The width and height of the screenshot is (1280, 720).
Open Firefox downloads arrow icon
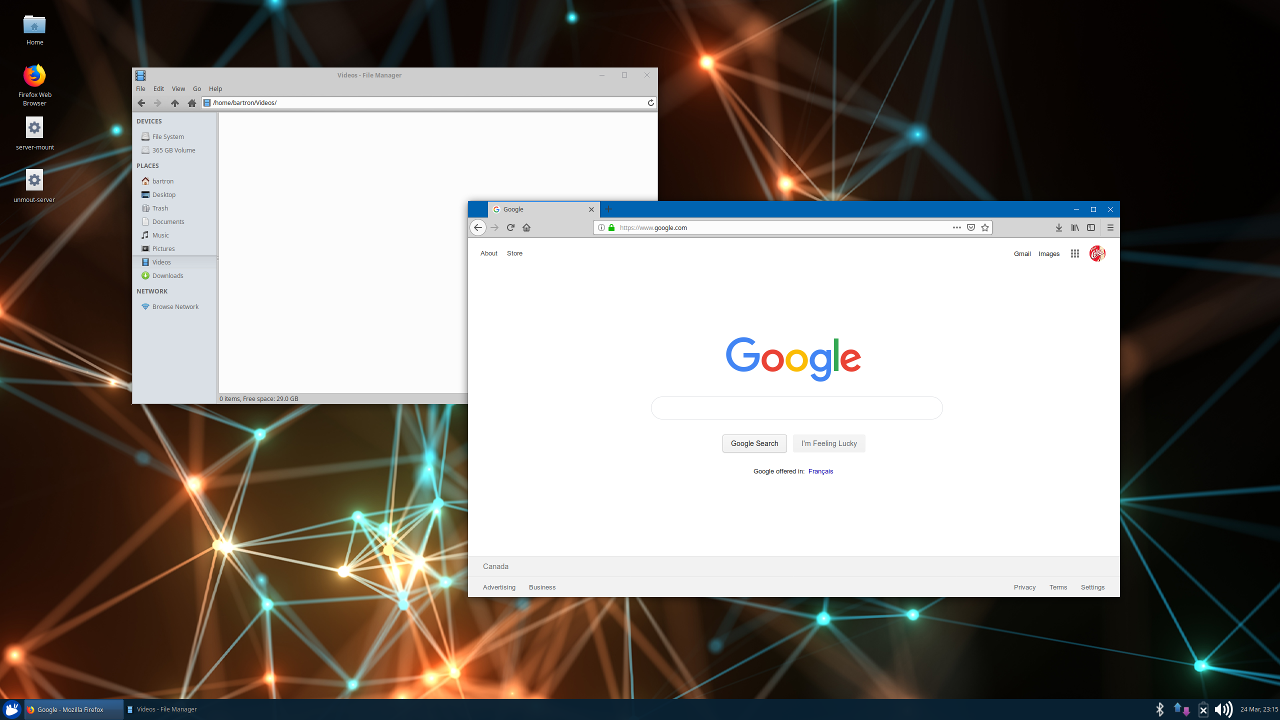pyautogui.click(x=1059, y=228)
